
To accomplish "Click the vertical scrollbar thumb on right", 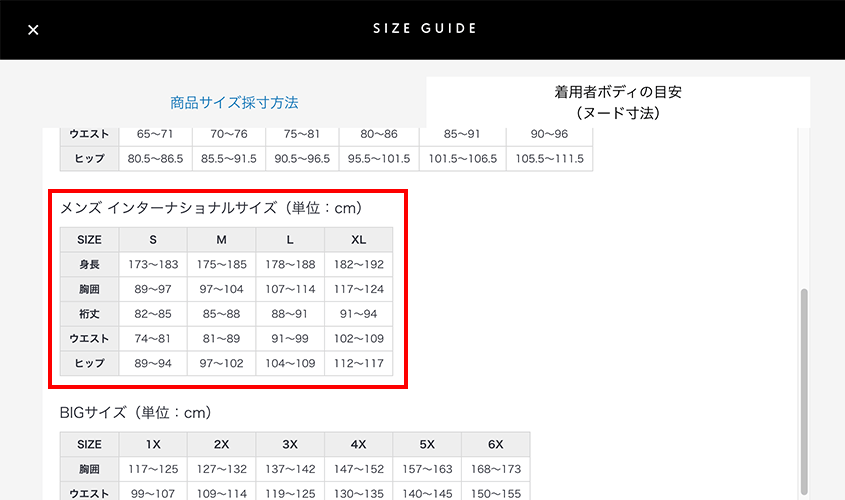I will point(804,390).
